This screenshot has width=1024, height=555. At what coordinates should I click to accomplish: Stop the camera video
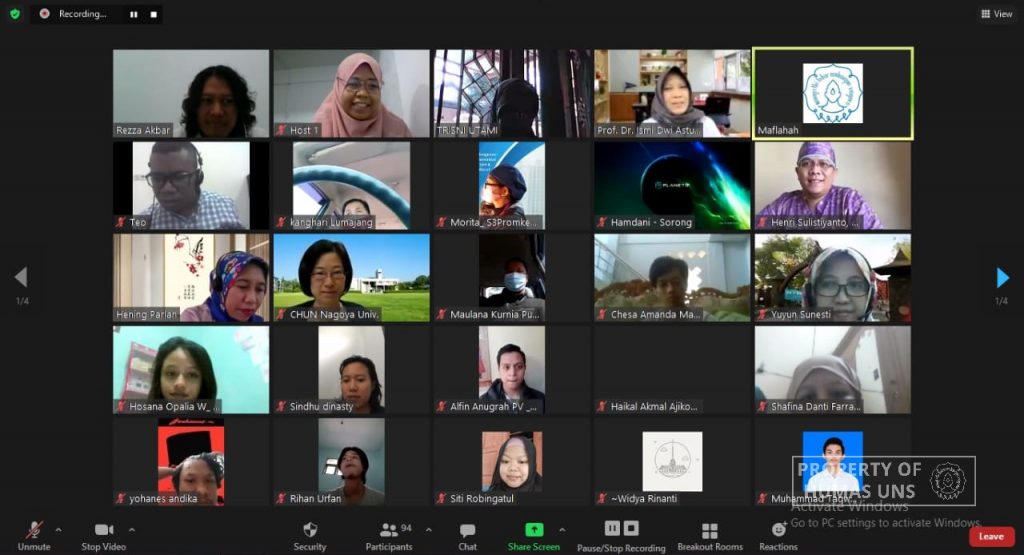click(x=103, y=535)
